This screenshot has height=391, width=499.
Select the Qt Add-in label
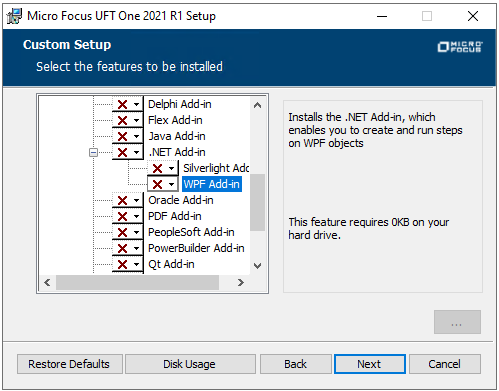pyautogui.click(x=171, y=264)
